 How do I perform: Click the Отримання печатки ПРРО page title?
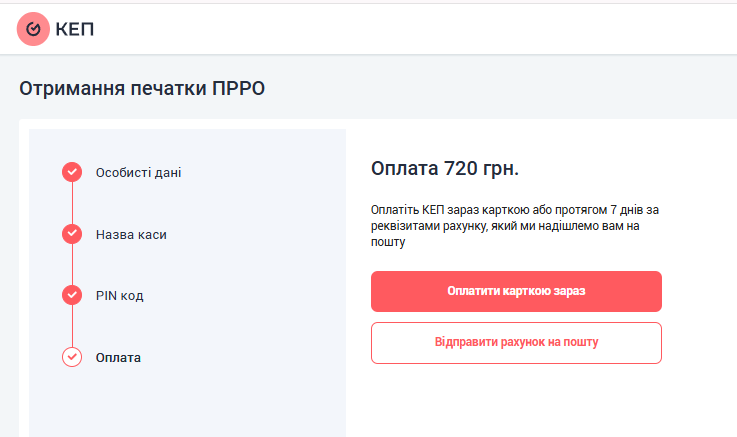tap(142, 88)
